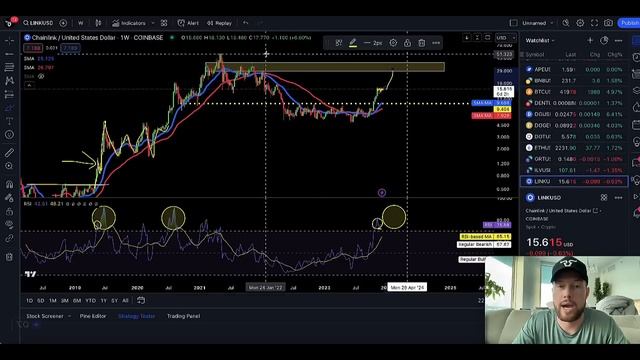Lock the selected drawing
This screenshot has width=640, height=360.
tap(407, 43)
